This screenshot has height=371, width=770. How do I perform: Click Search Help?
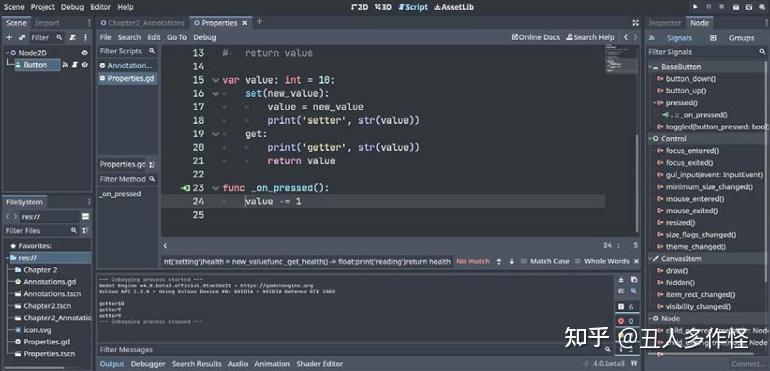click(590, 37)
